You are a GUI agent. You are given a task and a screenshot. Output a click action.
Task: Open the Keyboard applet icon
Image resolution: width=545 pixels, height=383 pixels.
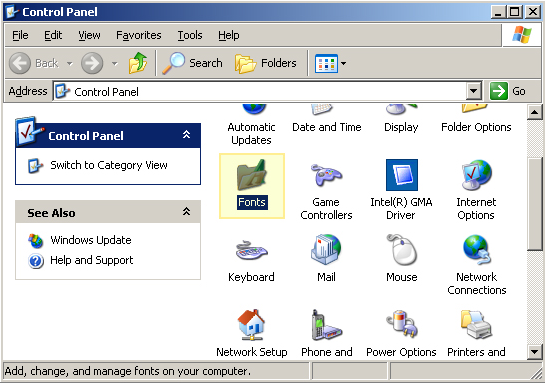pos(252,250)
